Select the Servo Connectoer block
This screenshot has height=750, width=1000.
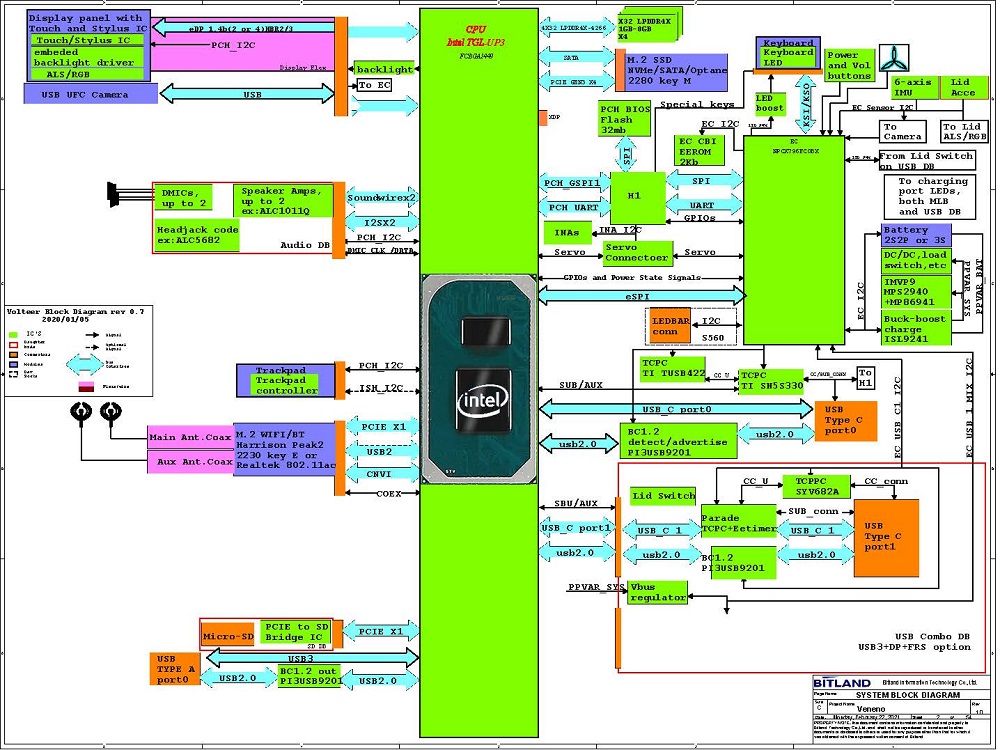coord(638,253)
